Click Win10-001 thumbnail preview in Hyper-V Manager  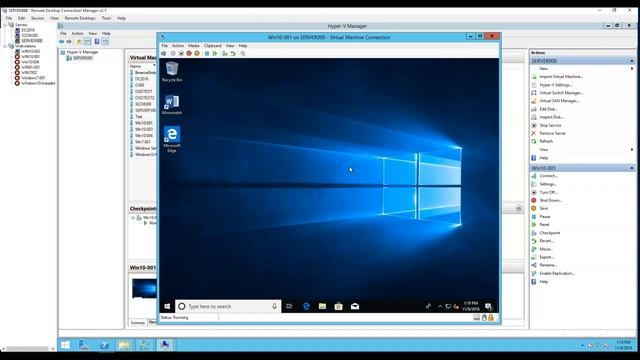[144, 289]
